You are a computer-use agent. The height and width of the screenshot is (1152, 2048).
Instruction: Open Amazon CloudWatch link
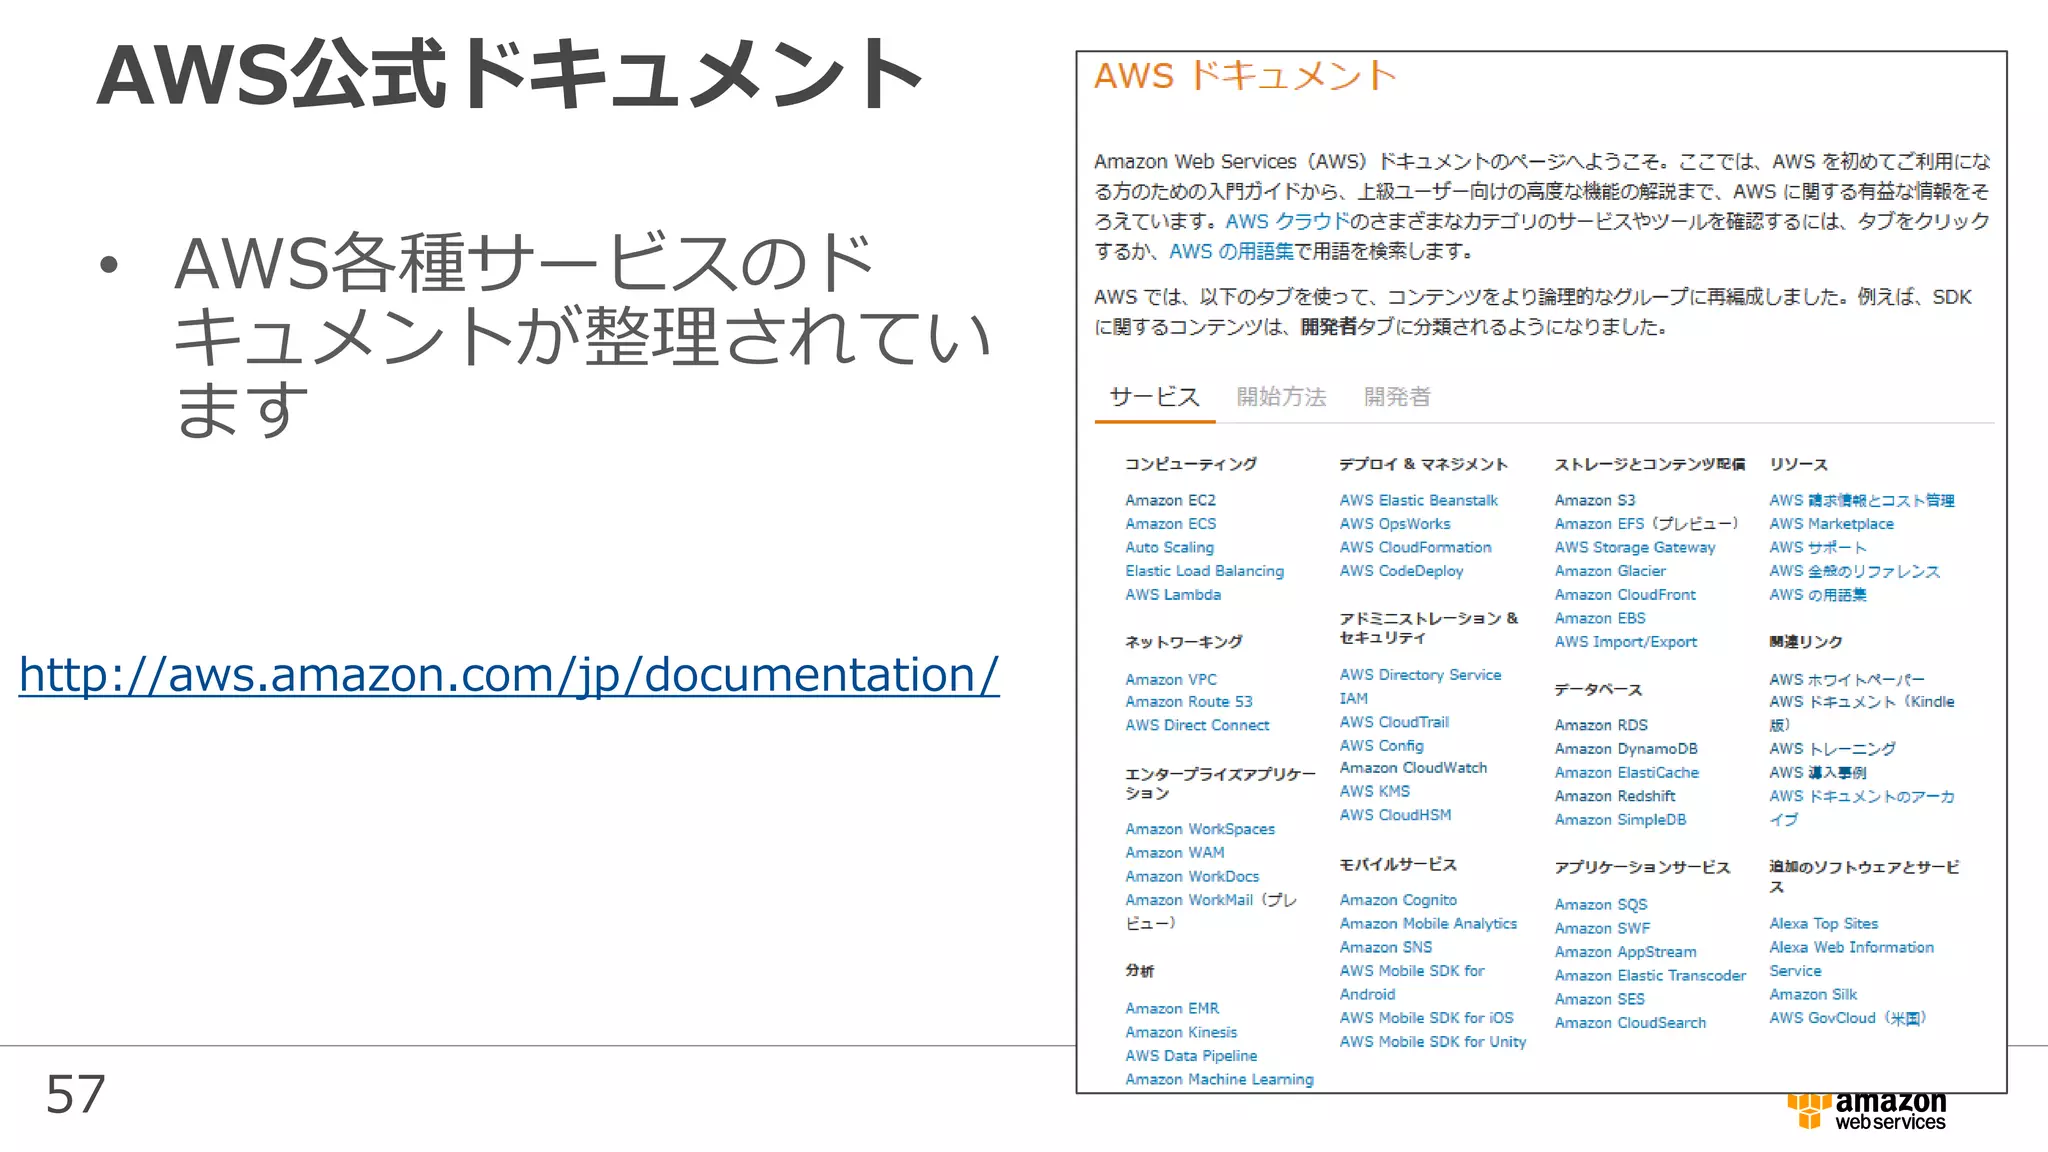[x=1413, y=768]
